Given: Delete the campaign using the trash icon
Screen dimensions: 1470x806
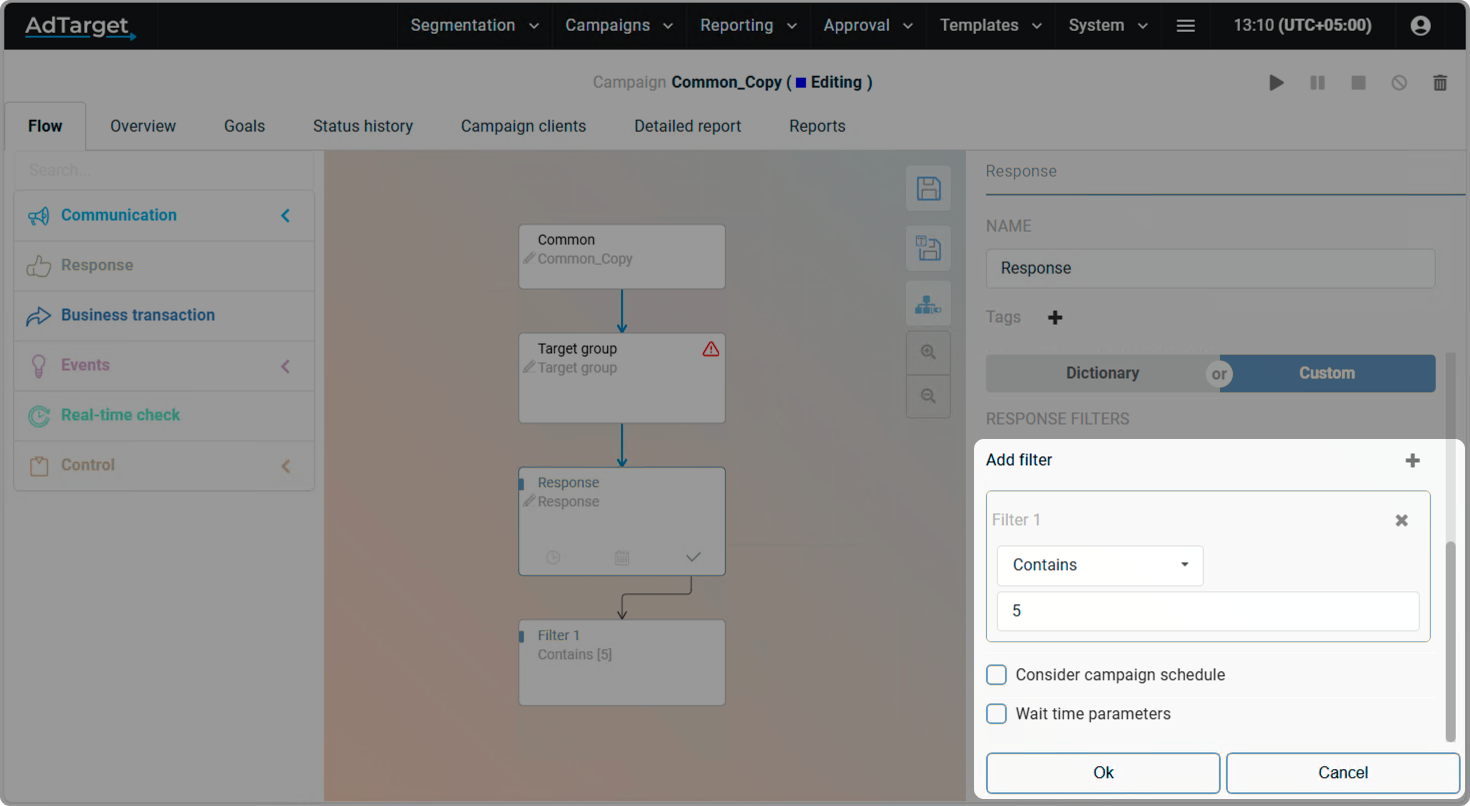Looking at the screenshot, I should click(x=1440, y=83).
